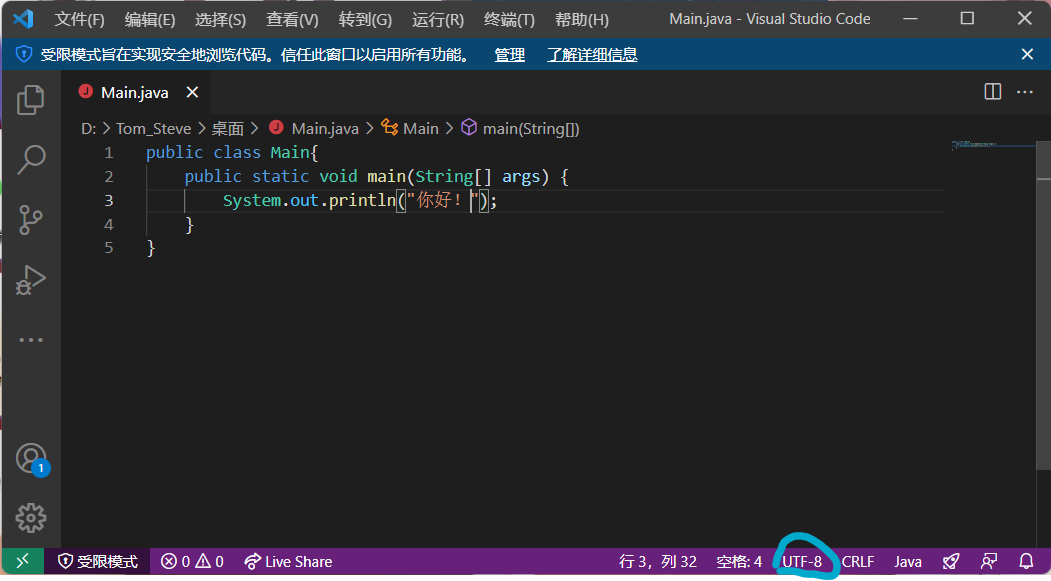Open the errors and warnings indicator
This screenshot has width=1051, height=581.
(x=192, y=561)
